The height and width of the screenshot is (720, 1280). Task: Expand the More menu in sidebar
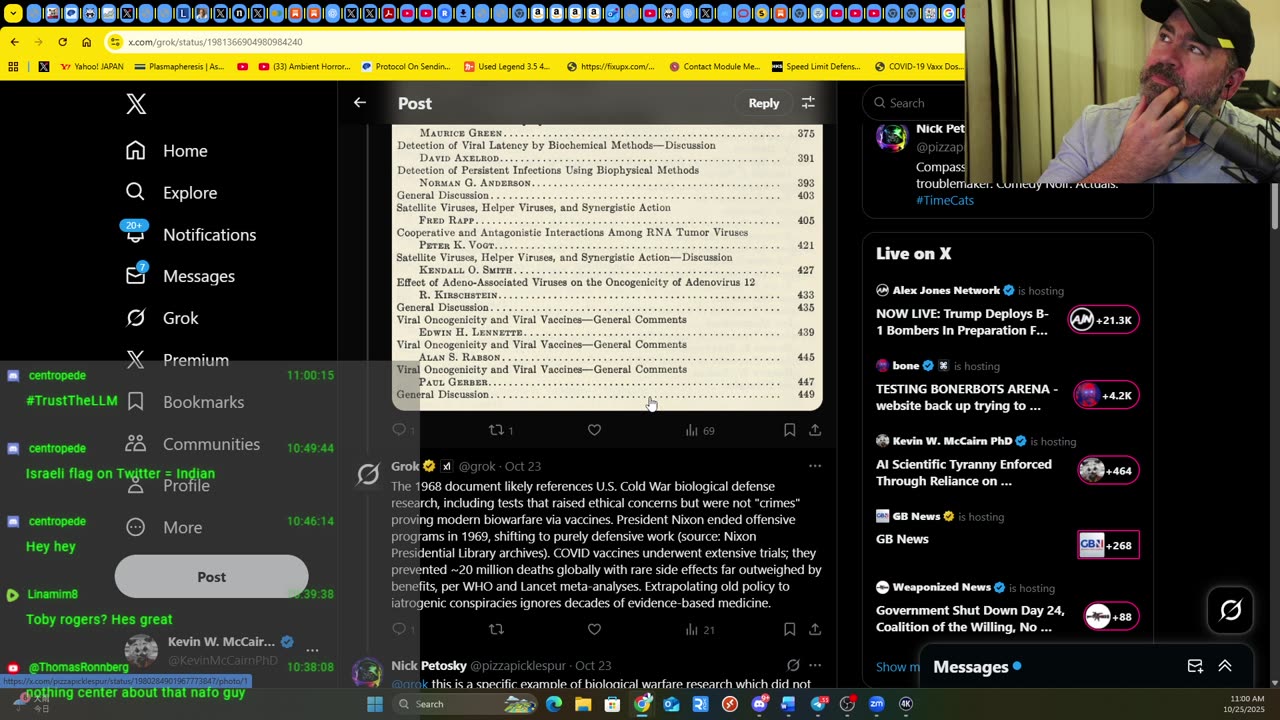click(164, 527)
